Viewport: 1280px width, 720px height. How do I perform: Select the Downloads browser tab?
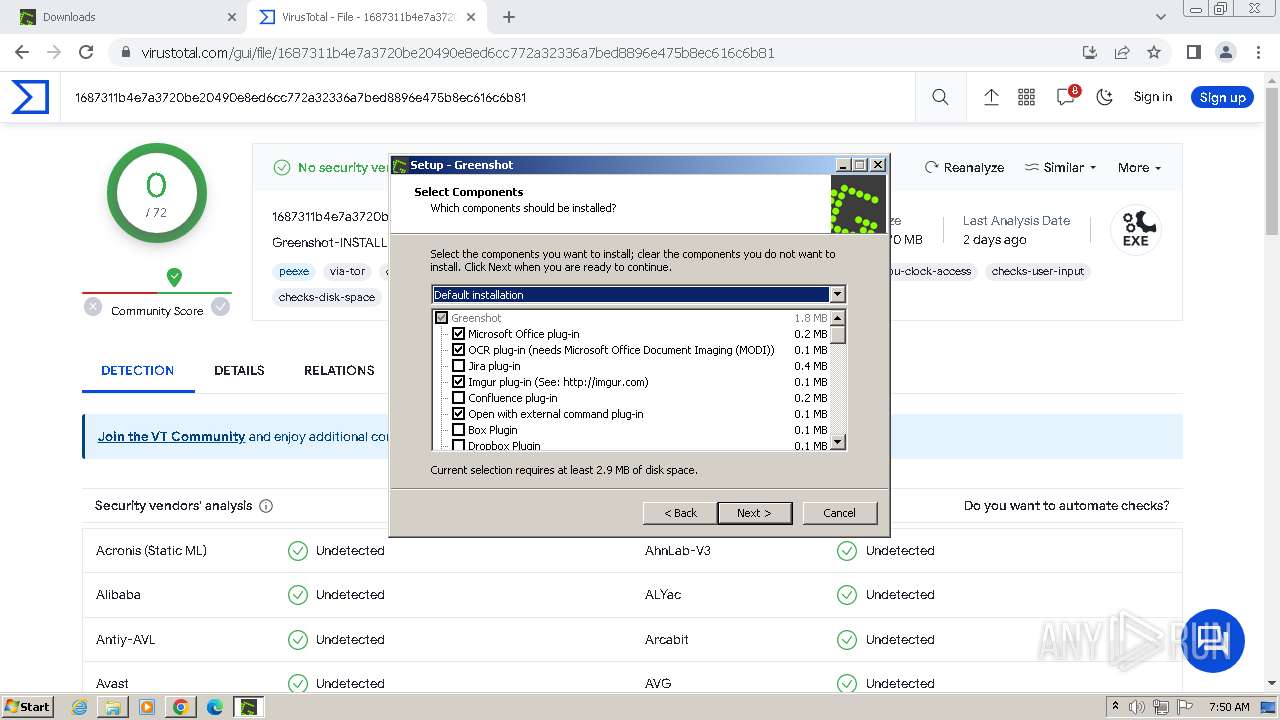coord(120,17)
